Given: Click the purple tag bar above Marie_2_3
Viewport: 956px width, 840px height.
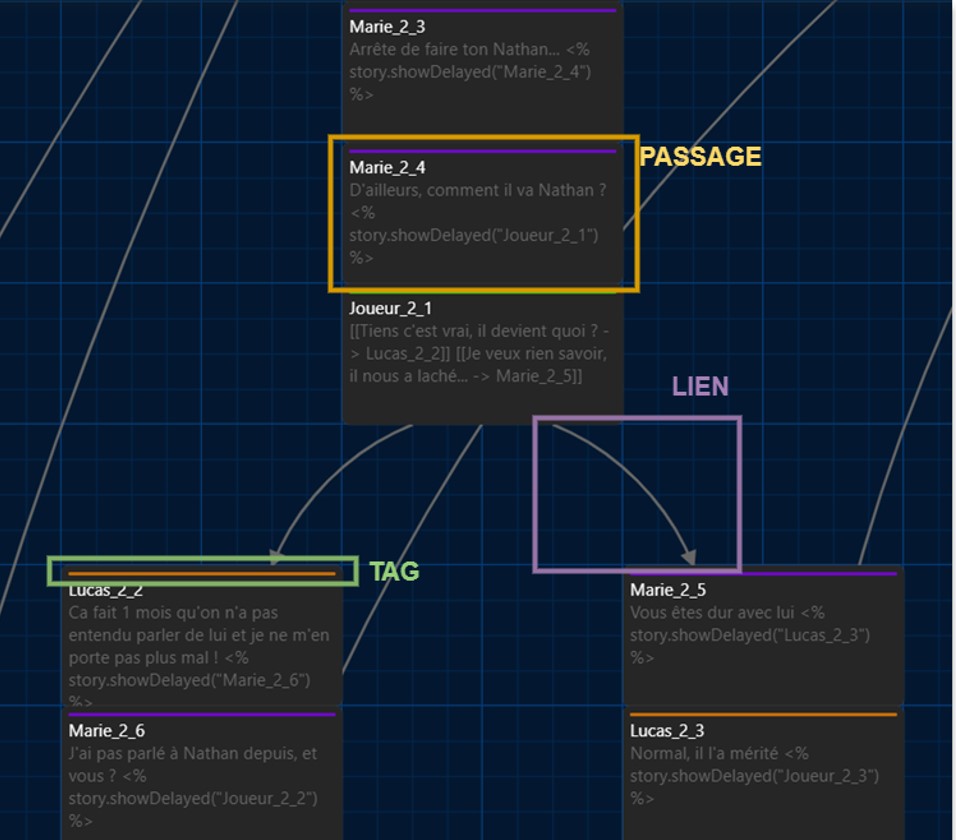Looking at the screenshot, I should tap(483, 10).
